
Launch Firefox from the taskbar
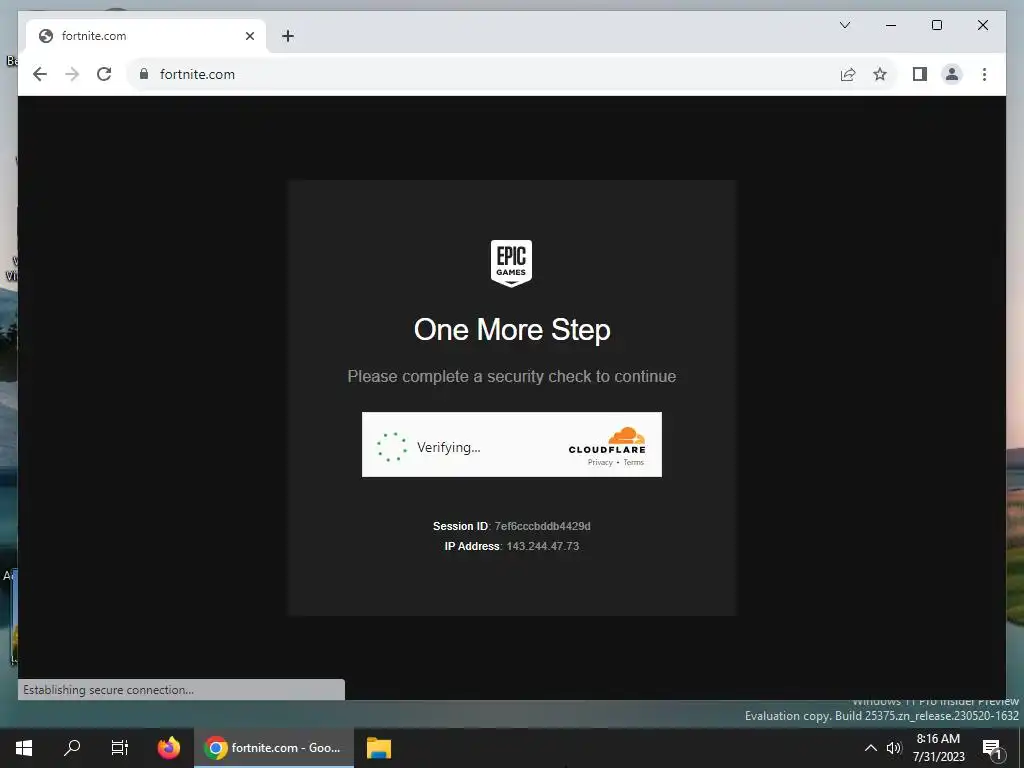[168, 748]
